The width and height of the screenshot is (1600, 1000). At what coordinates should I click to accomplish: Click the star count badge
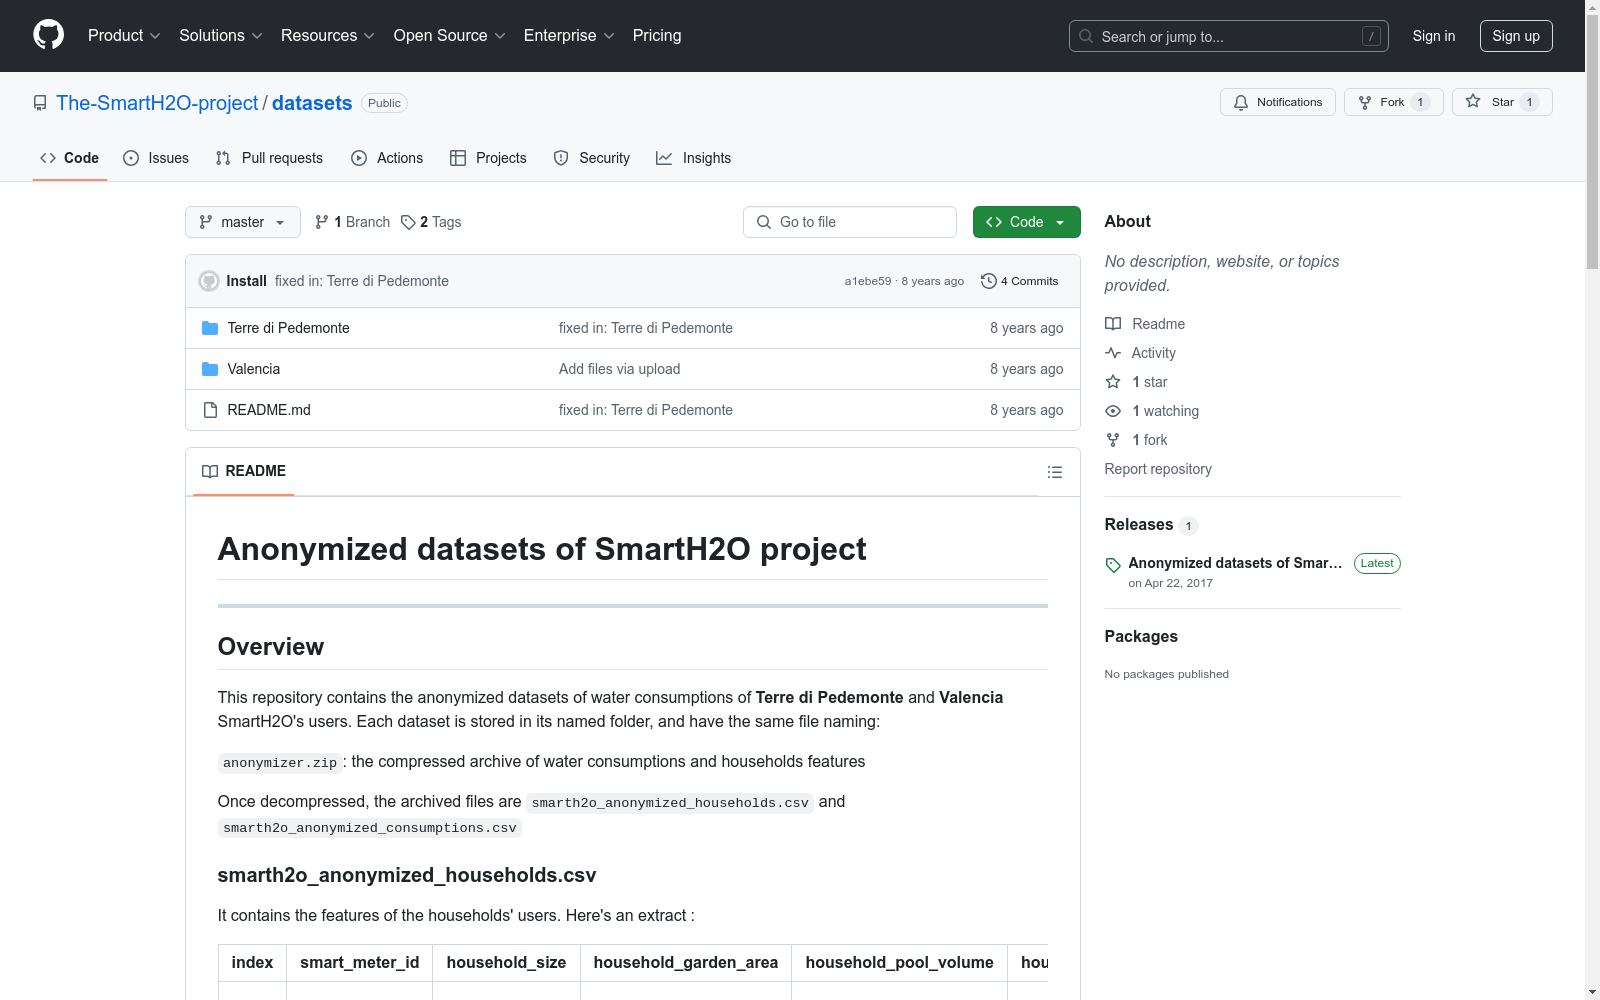1529,102
